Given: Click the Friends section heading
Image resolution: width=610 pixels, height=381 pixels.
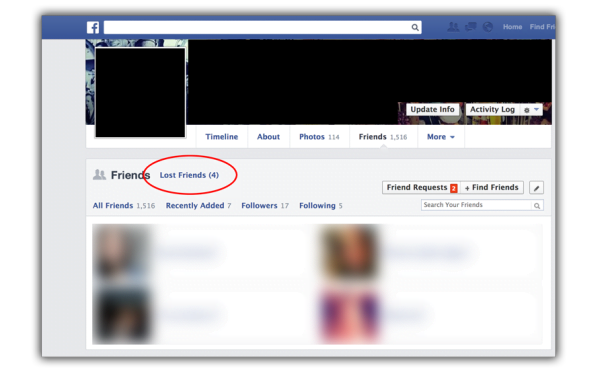Looking at the screenshot, I should 130,175.
